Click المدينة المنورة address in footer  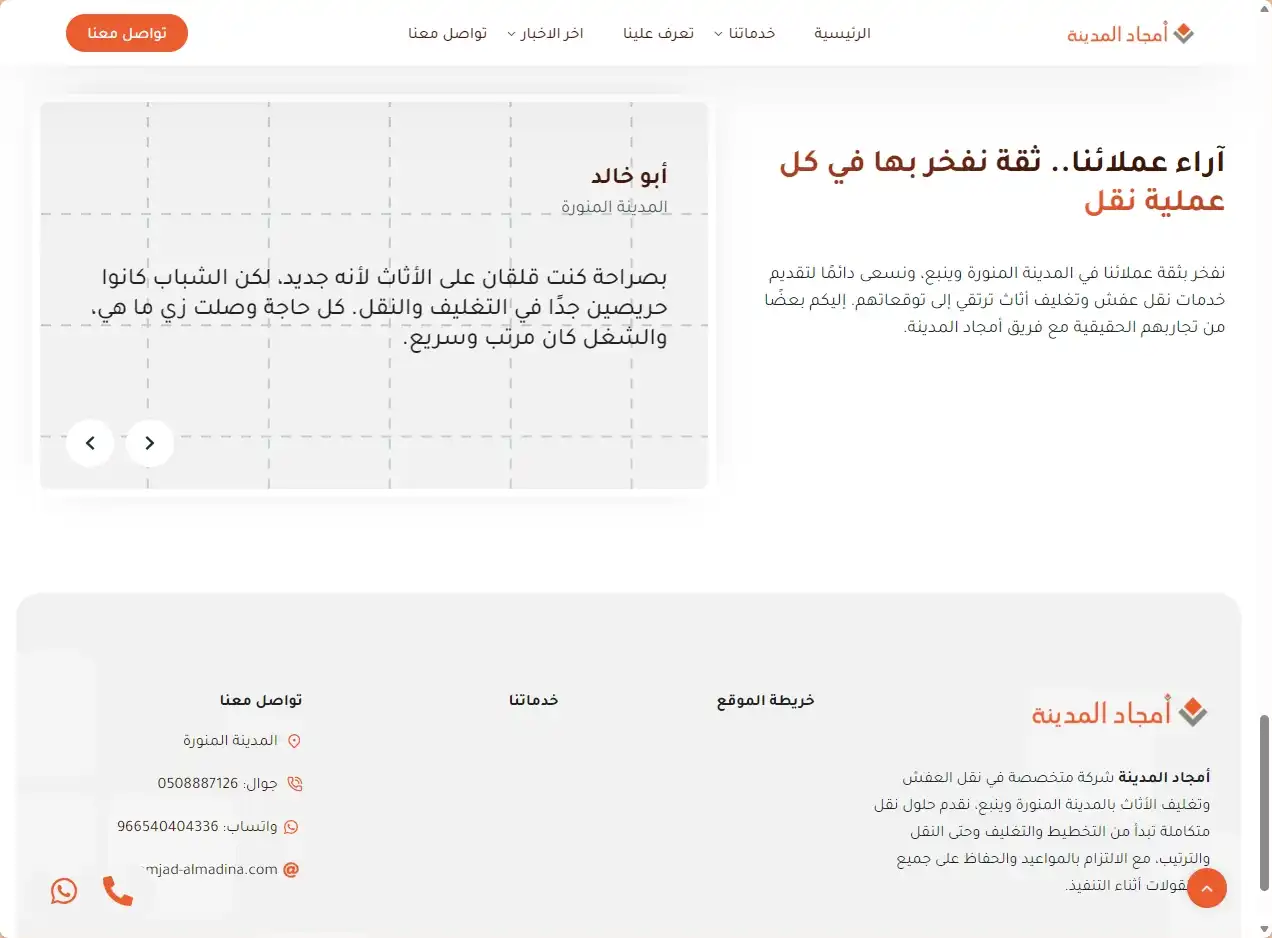(x=230, y=740)
